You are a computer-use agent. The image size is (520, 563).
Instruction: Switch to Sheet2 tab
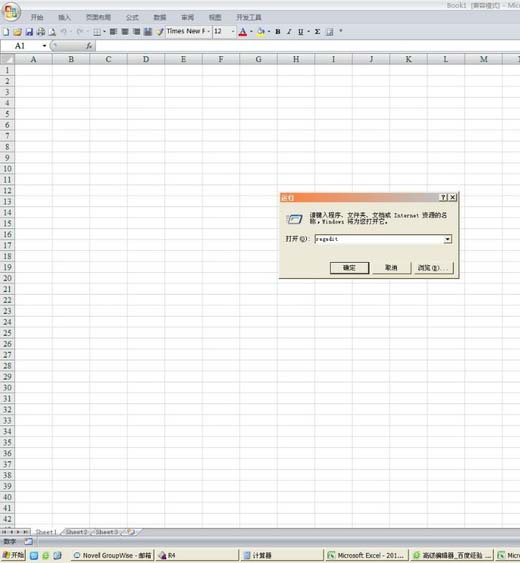click(76, 532)
